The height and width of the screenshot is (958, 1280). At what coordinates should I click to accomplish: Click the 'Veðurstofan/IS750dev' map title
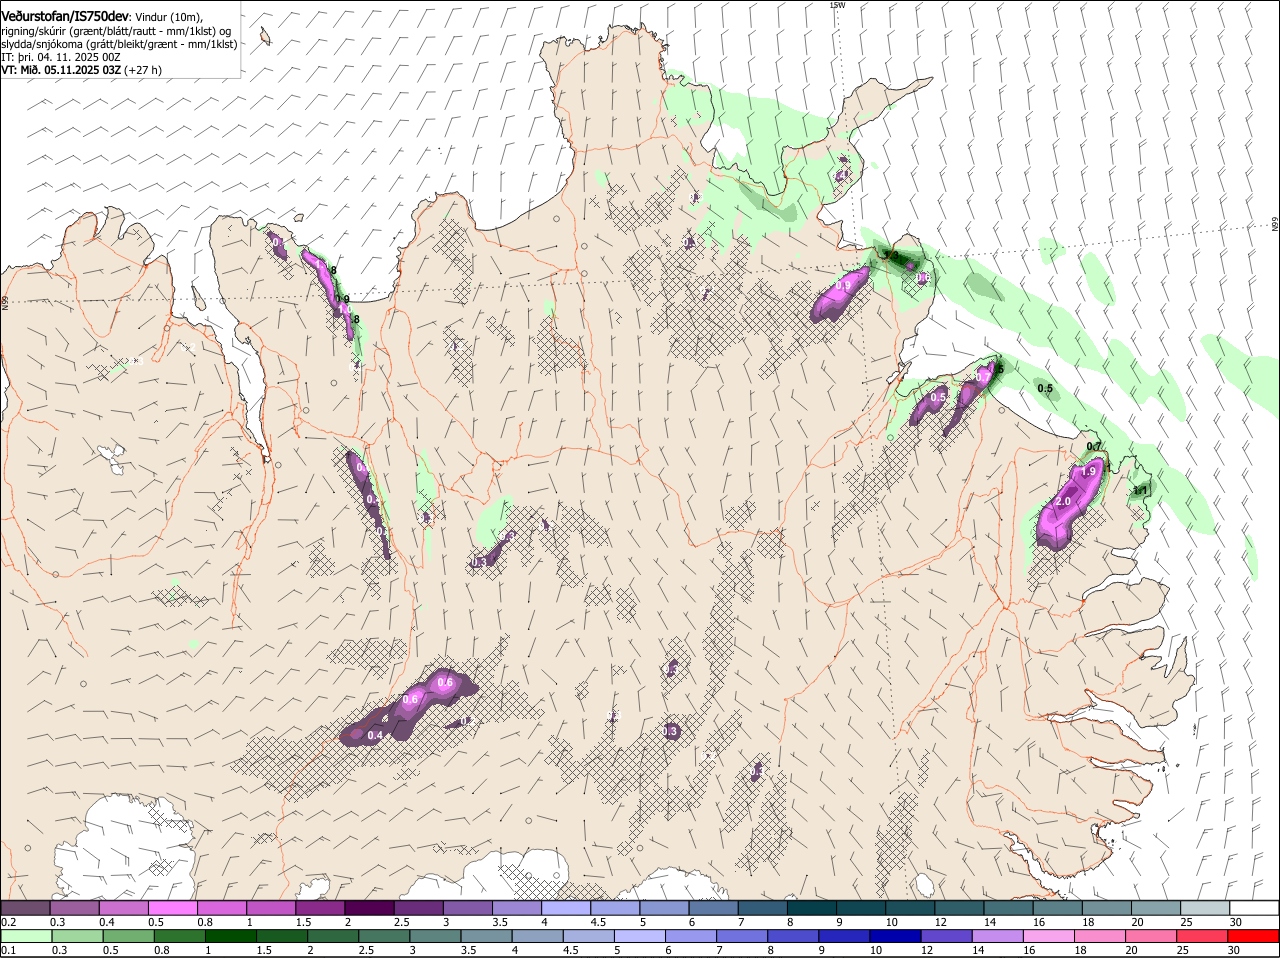(x=65, y=17)
